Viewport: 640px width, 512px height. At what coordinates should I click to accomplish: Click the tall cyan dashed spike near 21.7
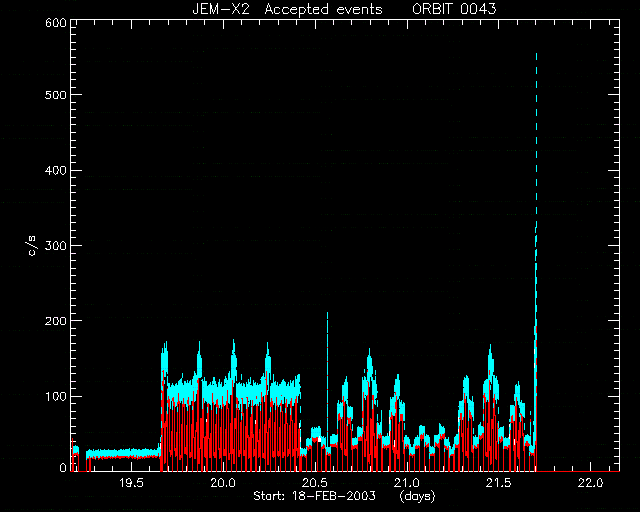click(536, 204)
